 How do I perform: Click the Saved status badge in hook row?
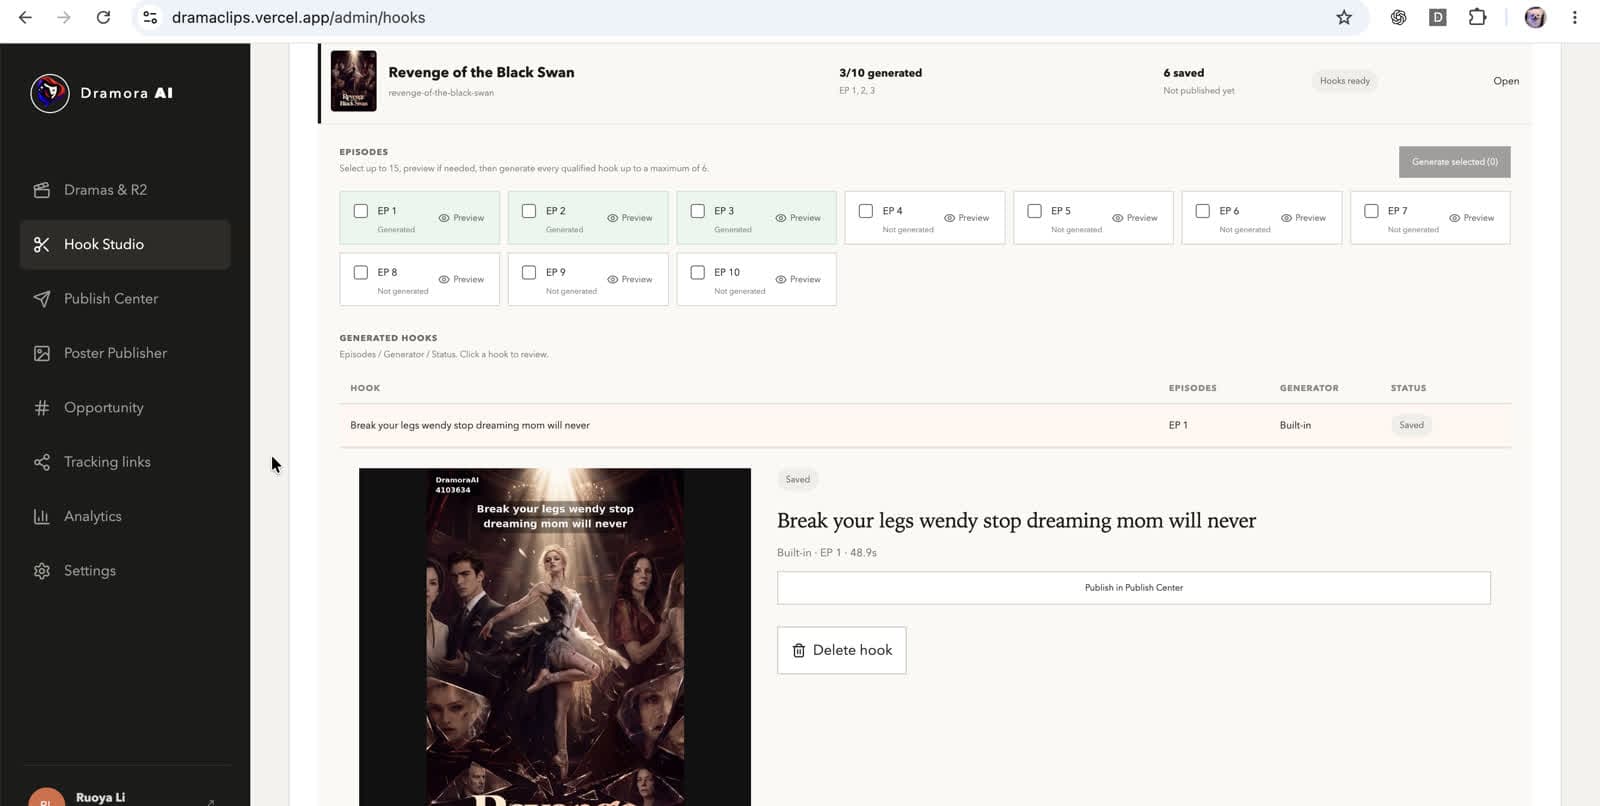coord(1411,425)
